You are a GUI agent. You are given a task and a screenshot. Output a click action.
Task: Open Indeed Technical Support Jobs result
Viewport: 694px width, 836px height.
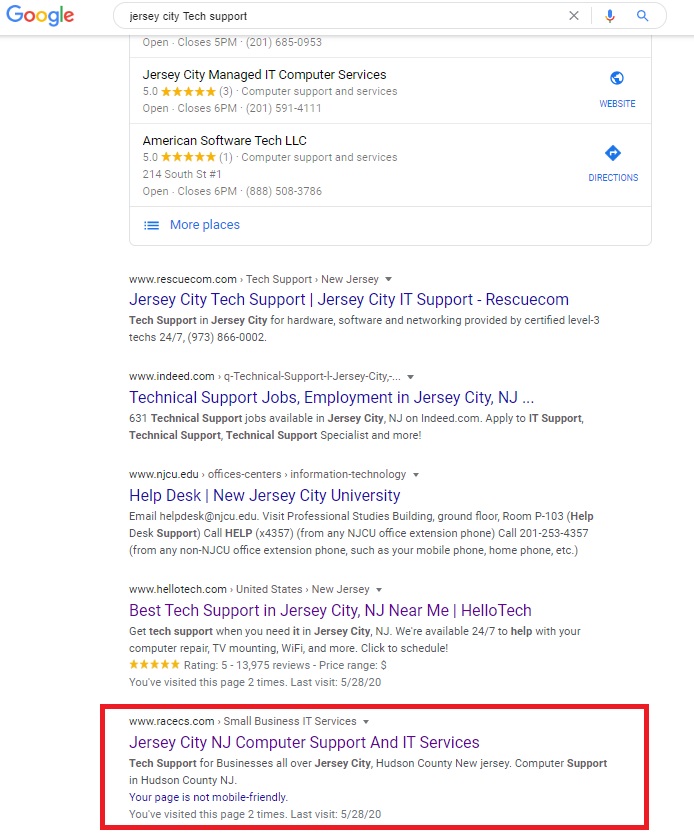pyautogui.click(x=331, y=398)
